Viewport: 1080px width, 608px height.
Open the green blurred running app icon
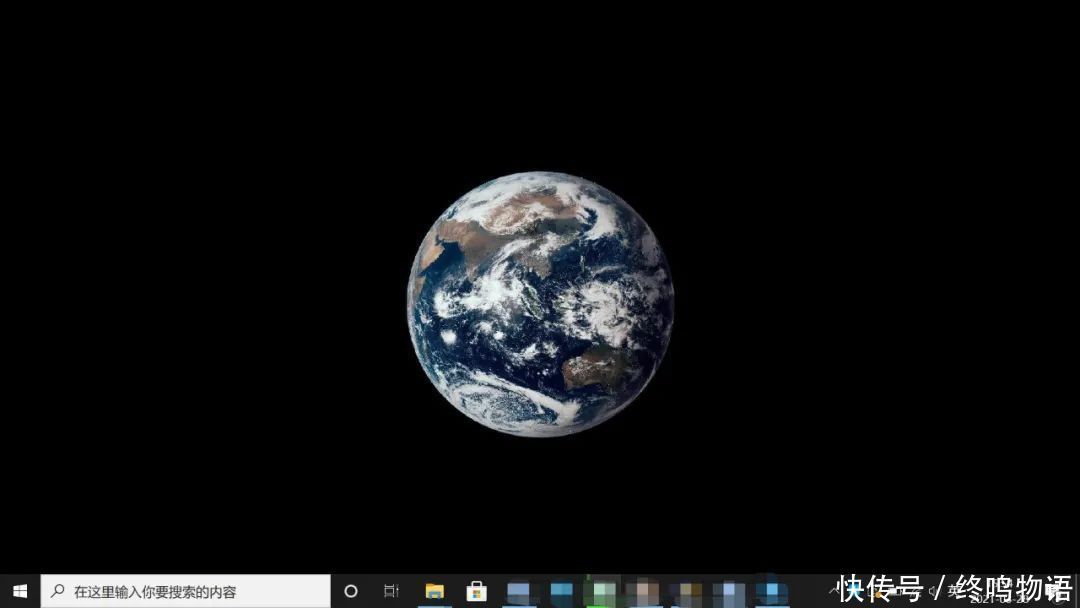pos(603,591)
